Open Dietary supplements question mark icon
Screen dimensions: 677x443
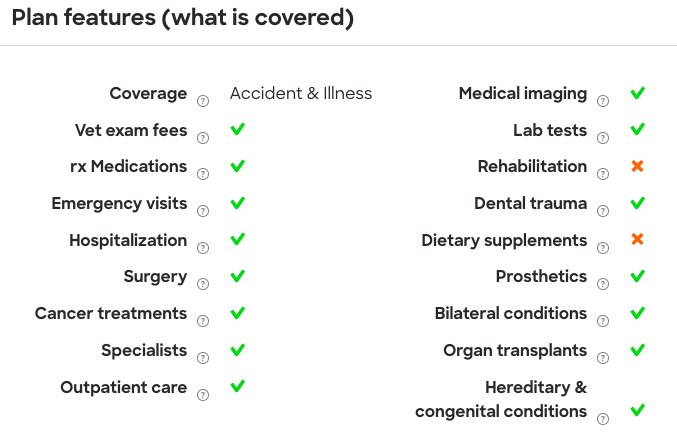pyautogui.click(x=603, y=248)
